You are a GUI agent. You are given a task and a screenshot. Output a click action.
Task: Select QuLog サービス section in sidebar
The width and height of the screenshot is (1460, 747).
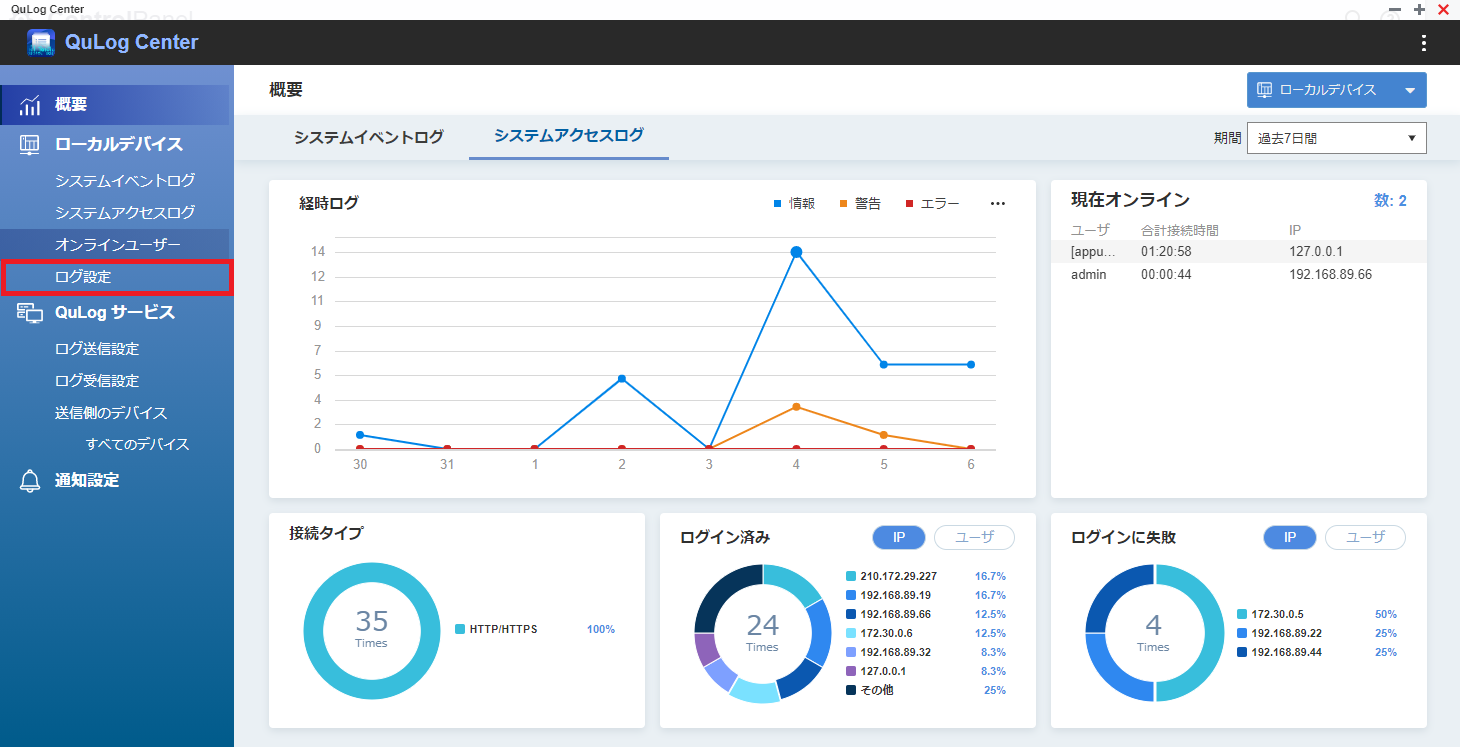coord(117,313)
